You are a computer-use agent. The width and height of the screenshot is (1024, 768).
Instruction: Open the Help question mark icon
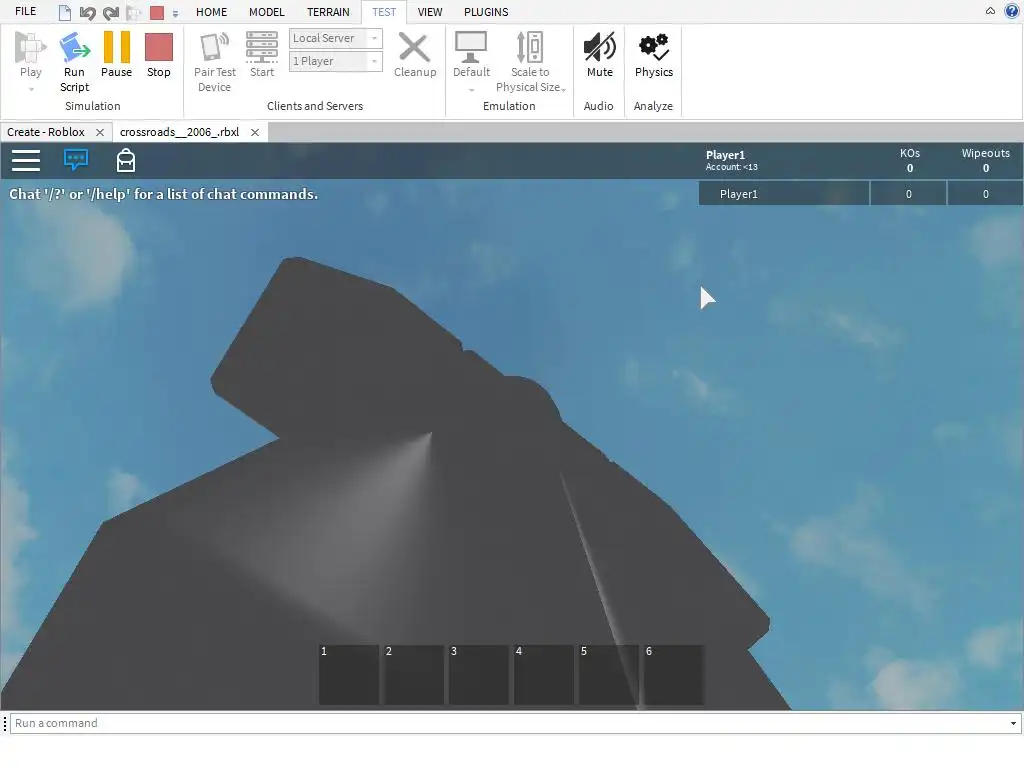point(1011,11)
